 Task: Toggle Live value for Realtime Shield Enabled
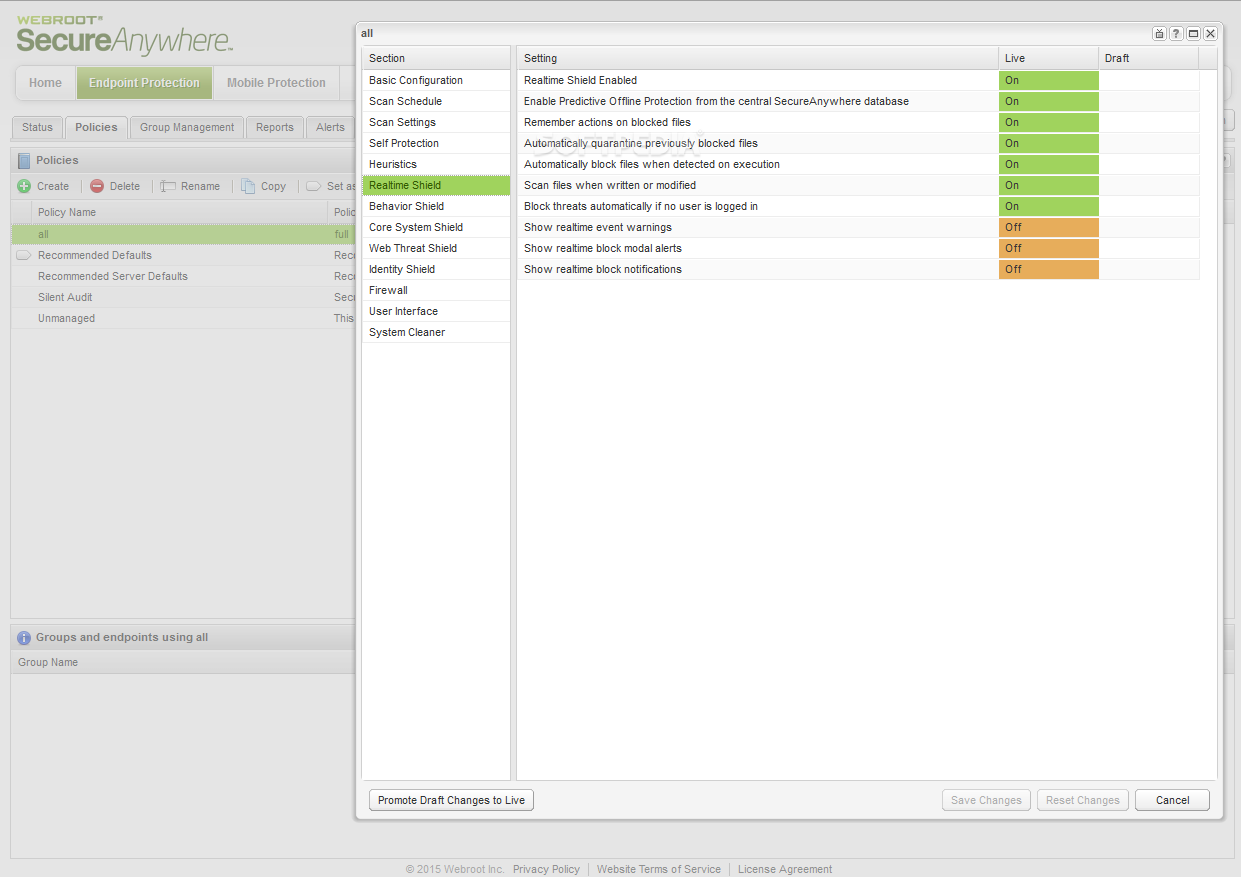pyautogui.click(x=1048, y=80)
